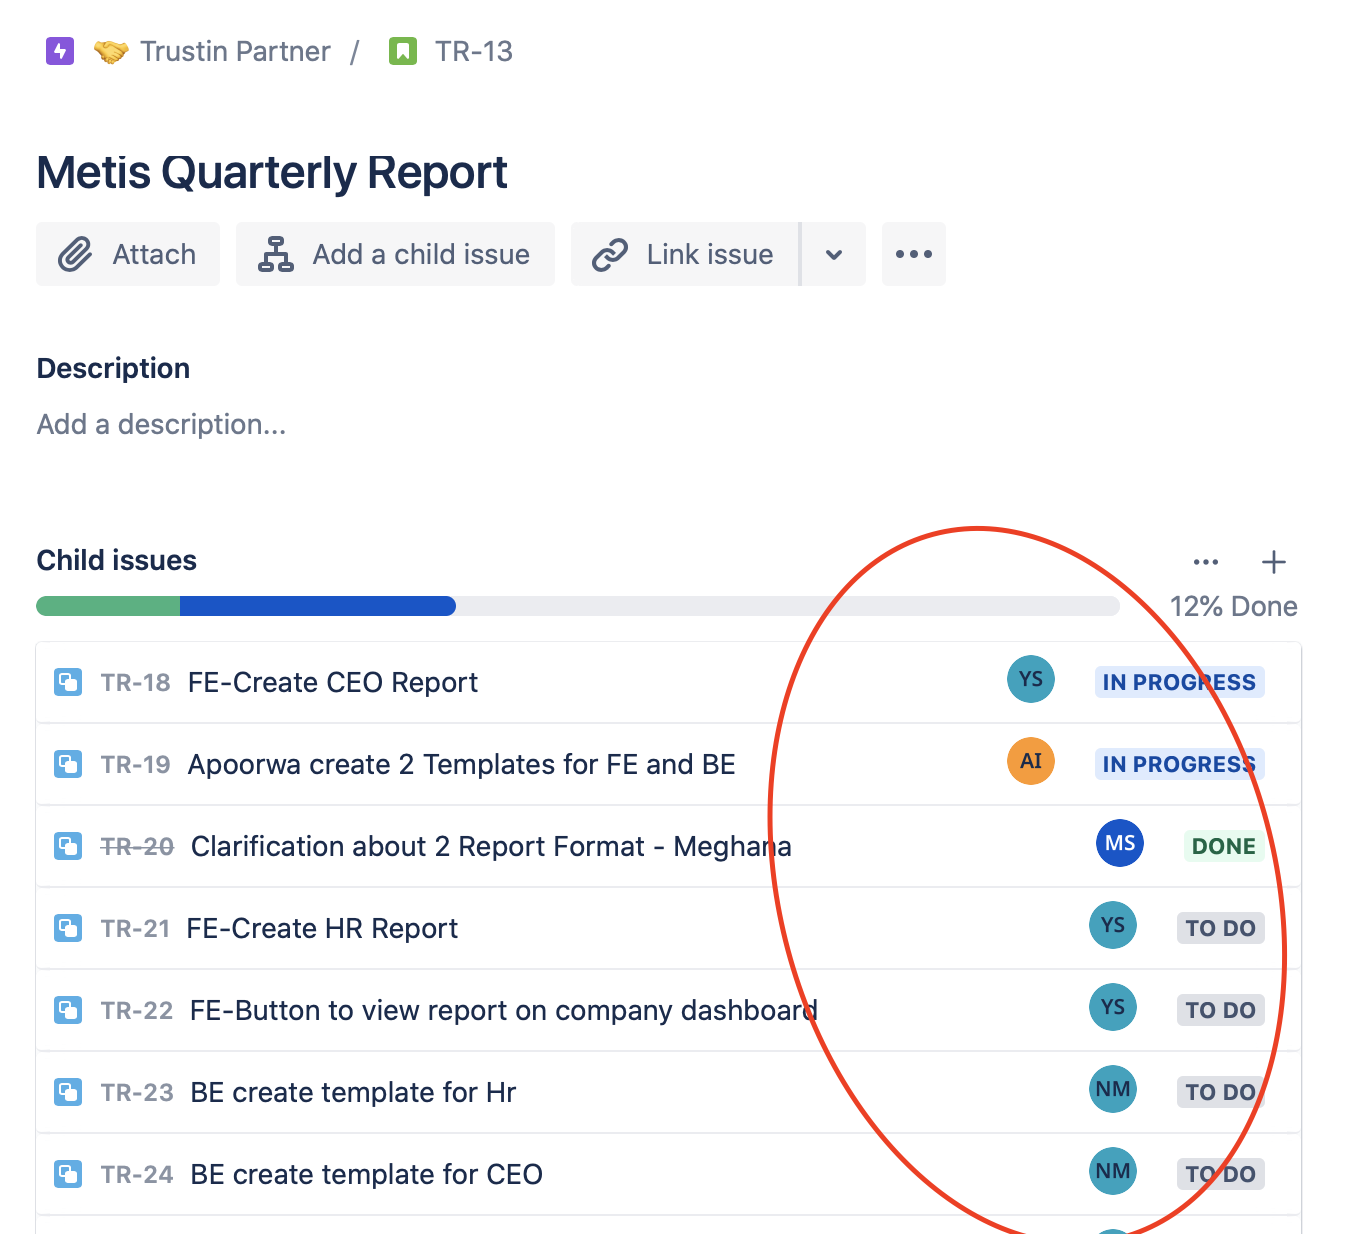Open the issue more actions menu

914,254
